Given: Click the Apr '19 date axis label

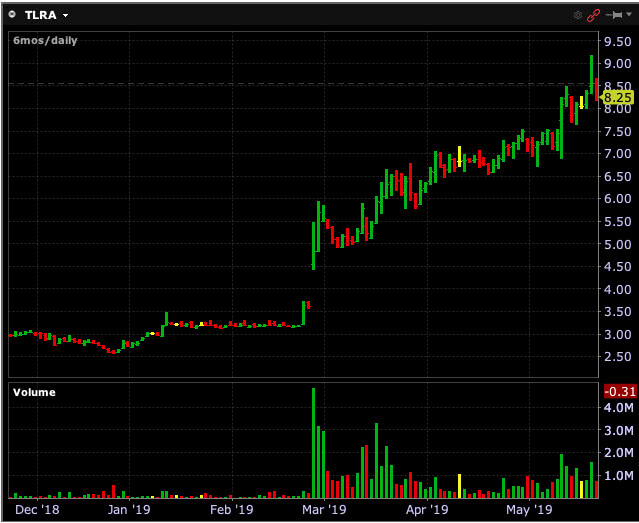Looking at the screenshot, I should 427,510.
